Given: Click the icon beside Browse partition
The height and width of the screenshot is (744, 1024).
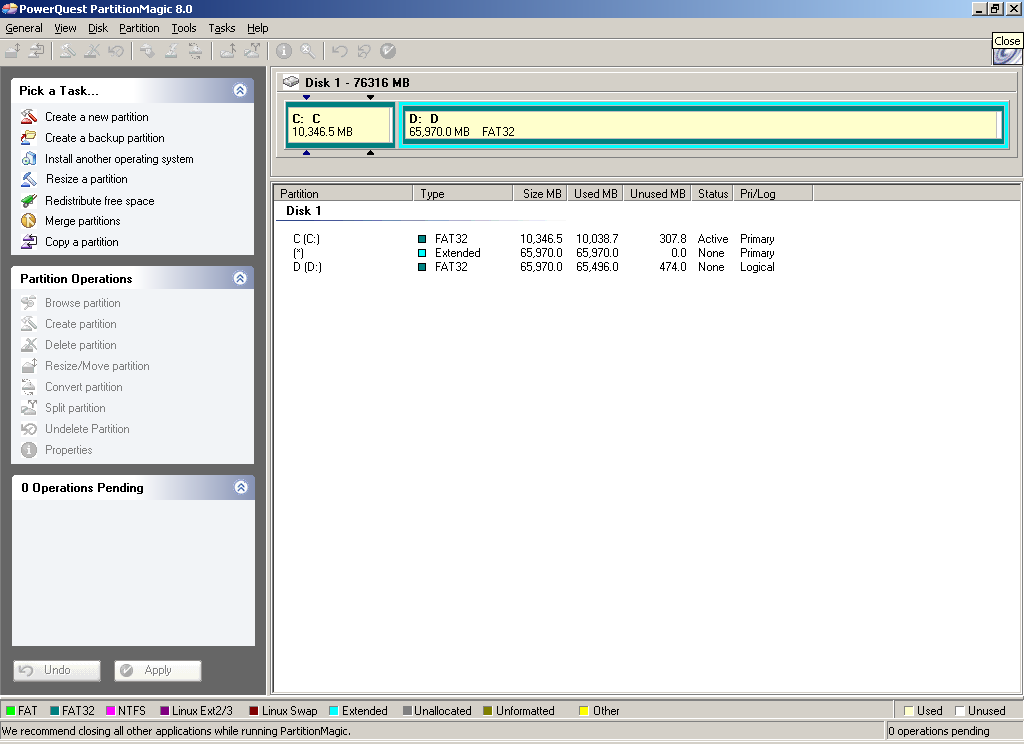Looking at the screenshot, I should click(29, 303).
